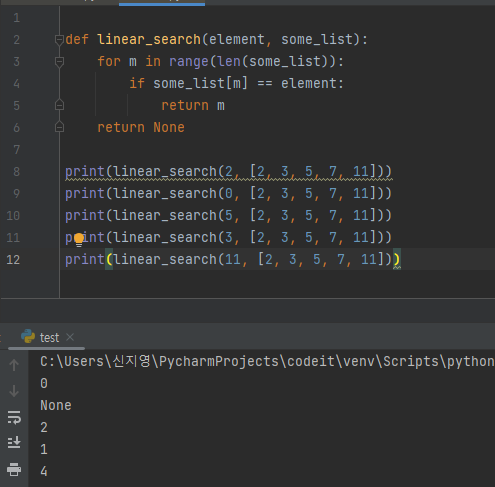Click the print icon in run panel
Viewport: 495px width, 487px height.
[x=14, y=469]
